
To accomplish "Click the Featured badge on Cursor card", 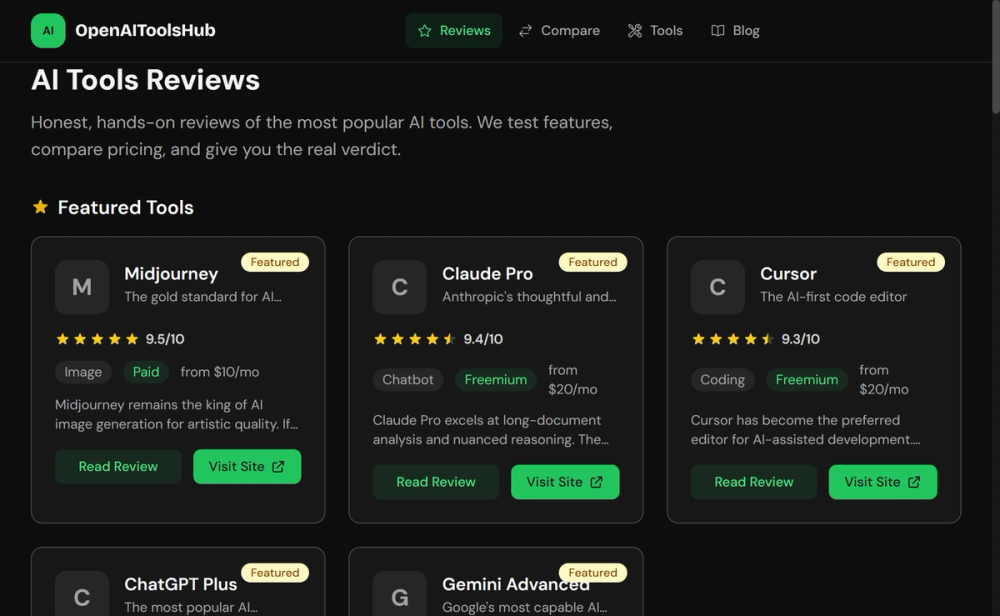I will point(911,262).
